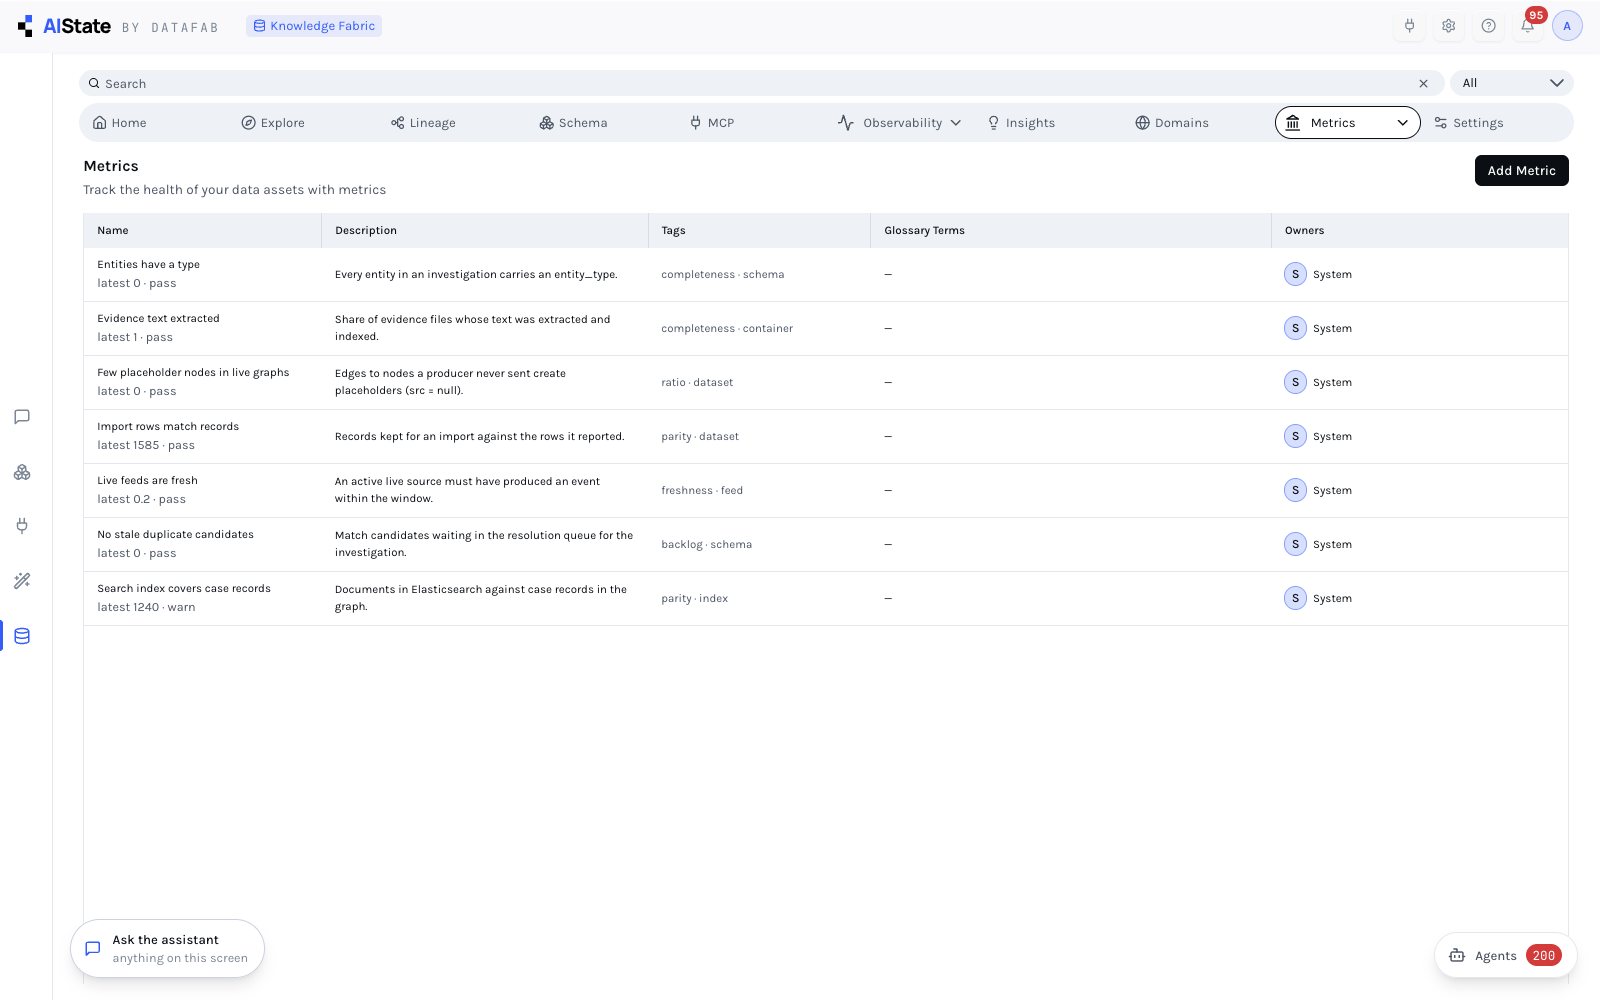Go to the Home tab
Screen dimensions: 1600x1000
[x=119, y=123]
